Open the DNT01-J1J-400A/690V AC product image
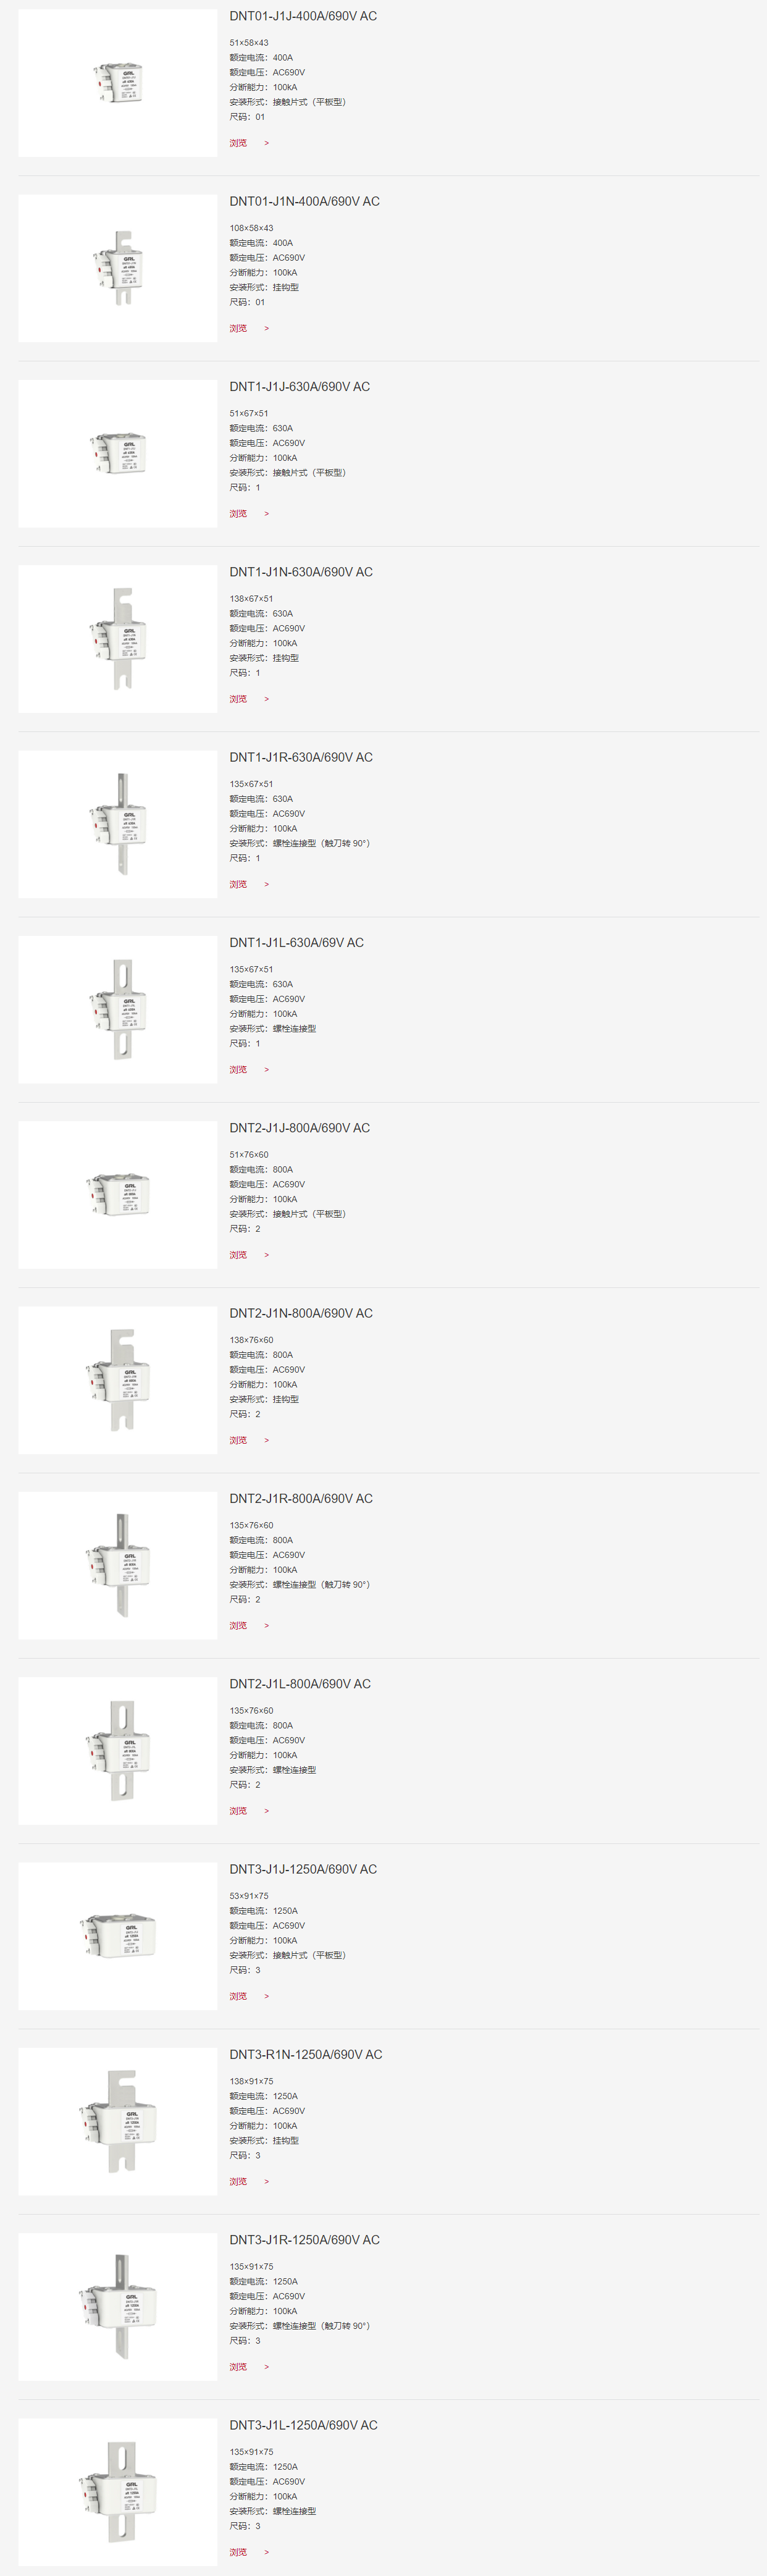Viewport: 767px width, 2576px height. click(x=118, y=83)
